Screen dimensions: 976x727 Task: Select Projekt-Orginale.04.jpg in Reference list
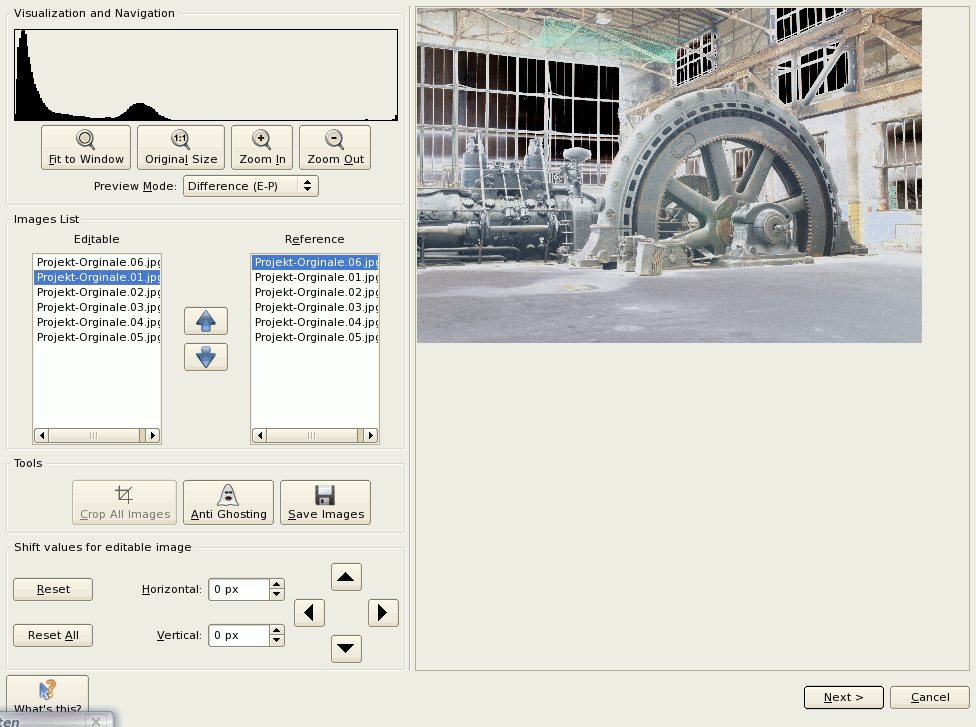[x=315, y=322]
